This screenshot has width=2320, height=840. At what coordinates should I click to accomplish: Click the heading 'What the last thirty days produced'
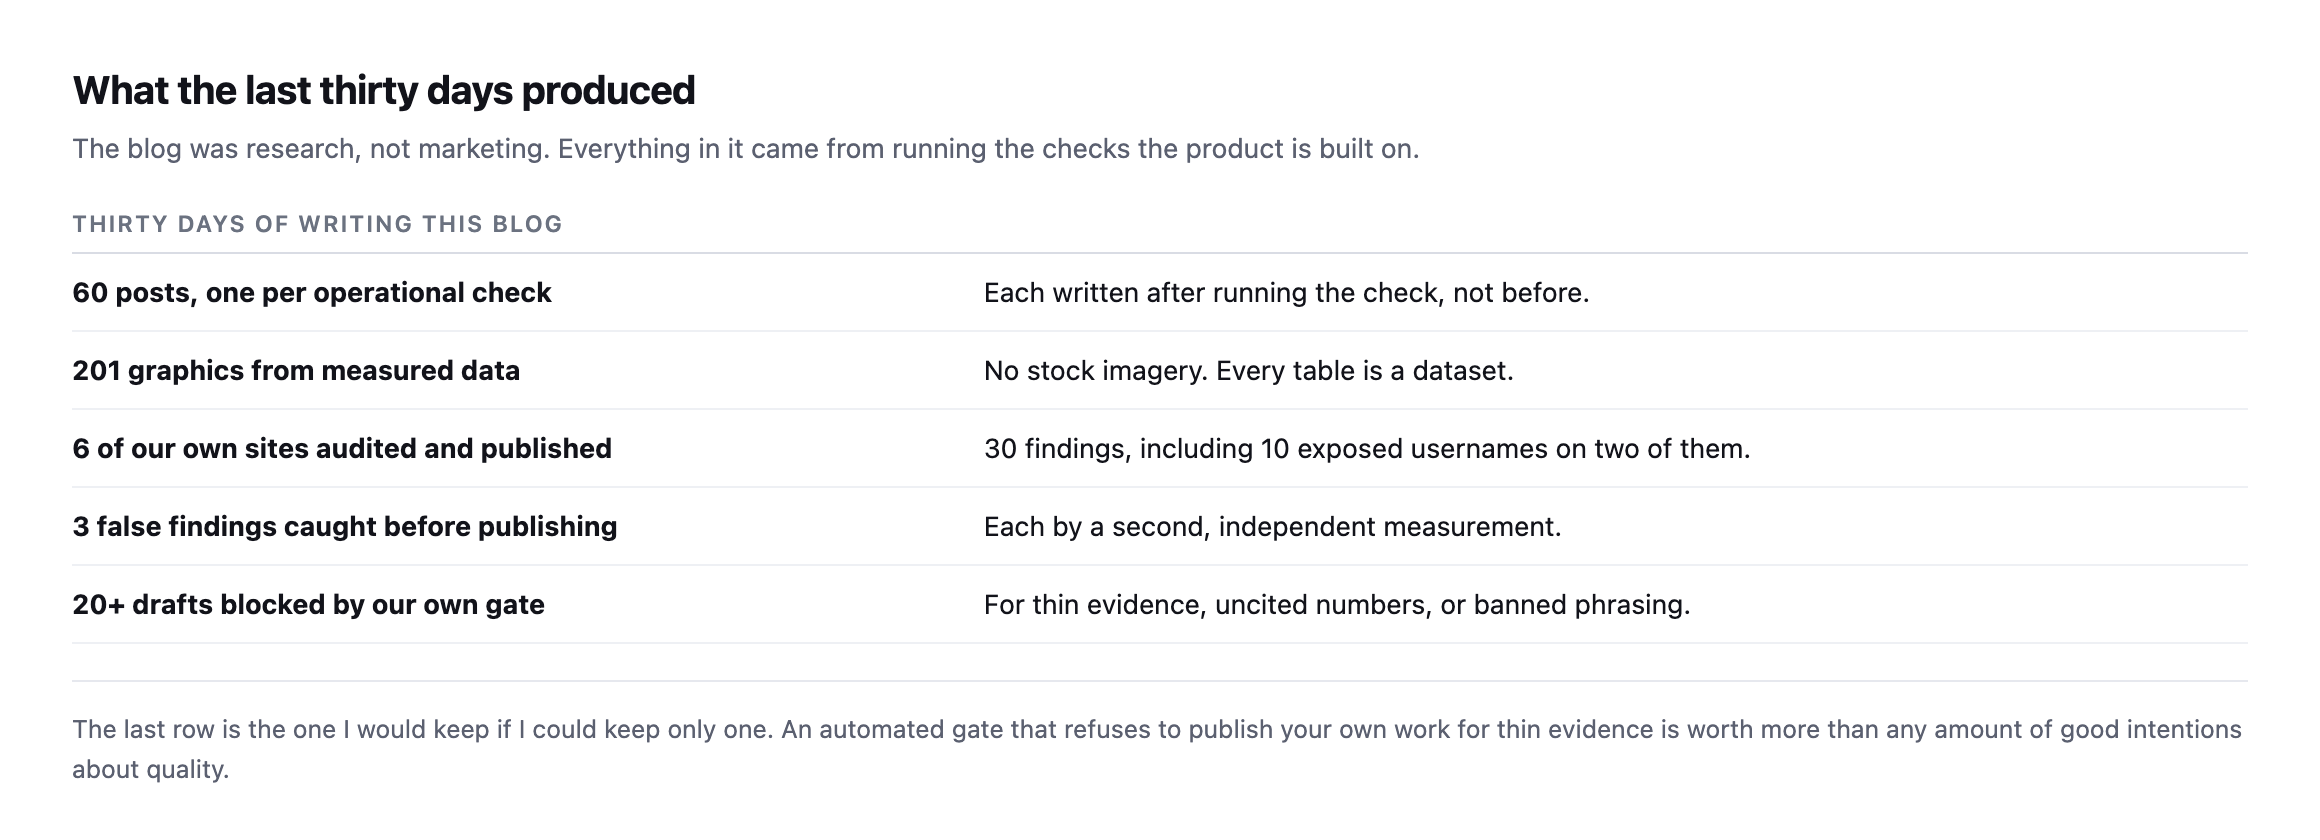pyautogui.click(x=384, y=91)
